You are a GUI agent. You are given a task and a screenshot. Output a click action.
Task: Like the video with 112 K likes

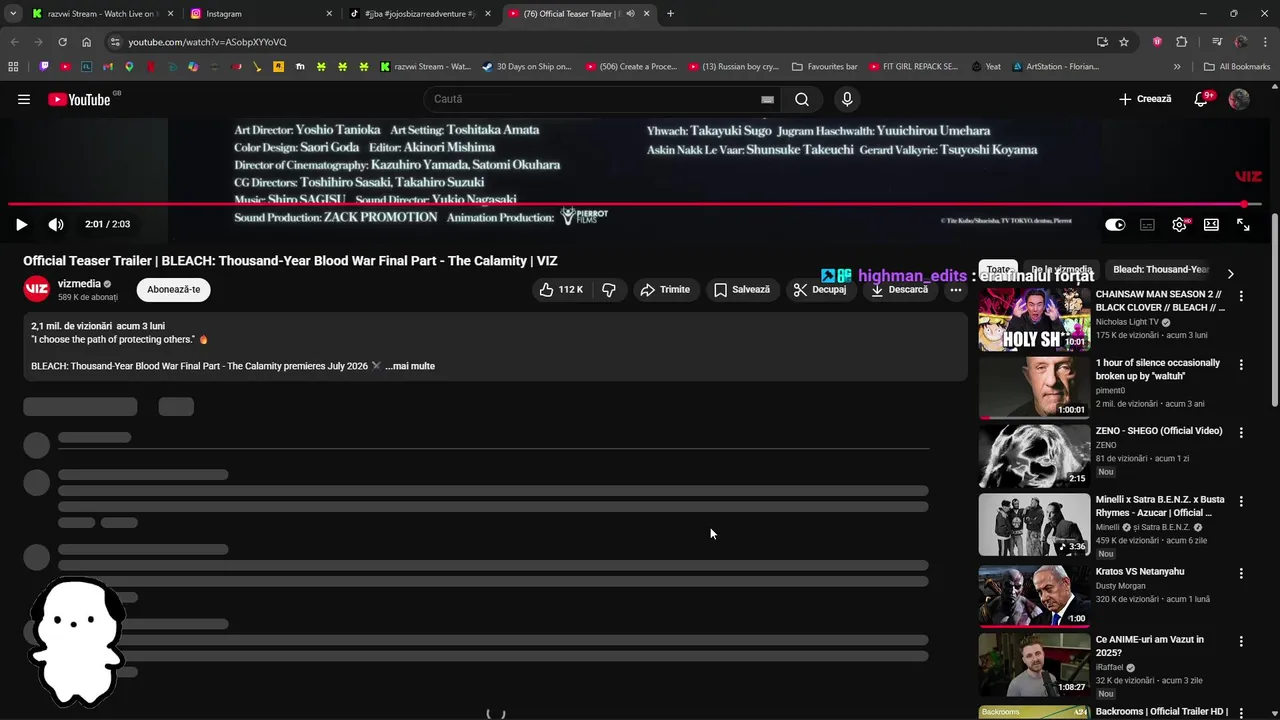tap(561, 290)
